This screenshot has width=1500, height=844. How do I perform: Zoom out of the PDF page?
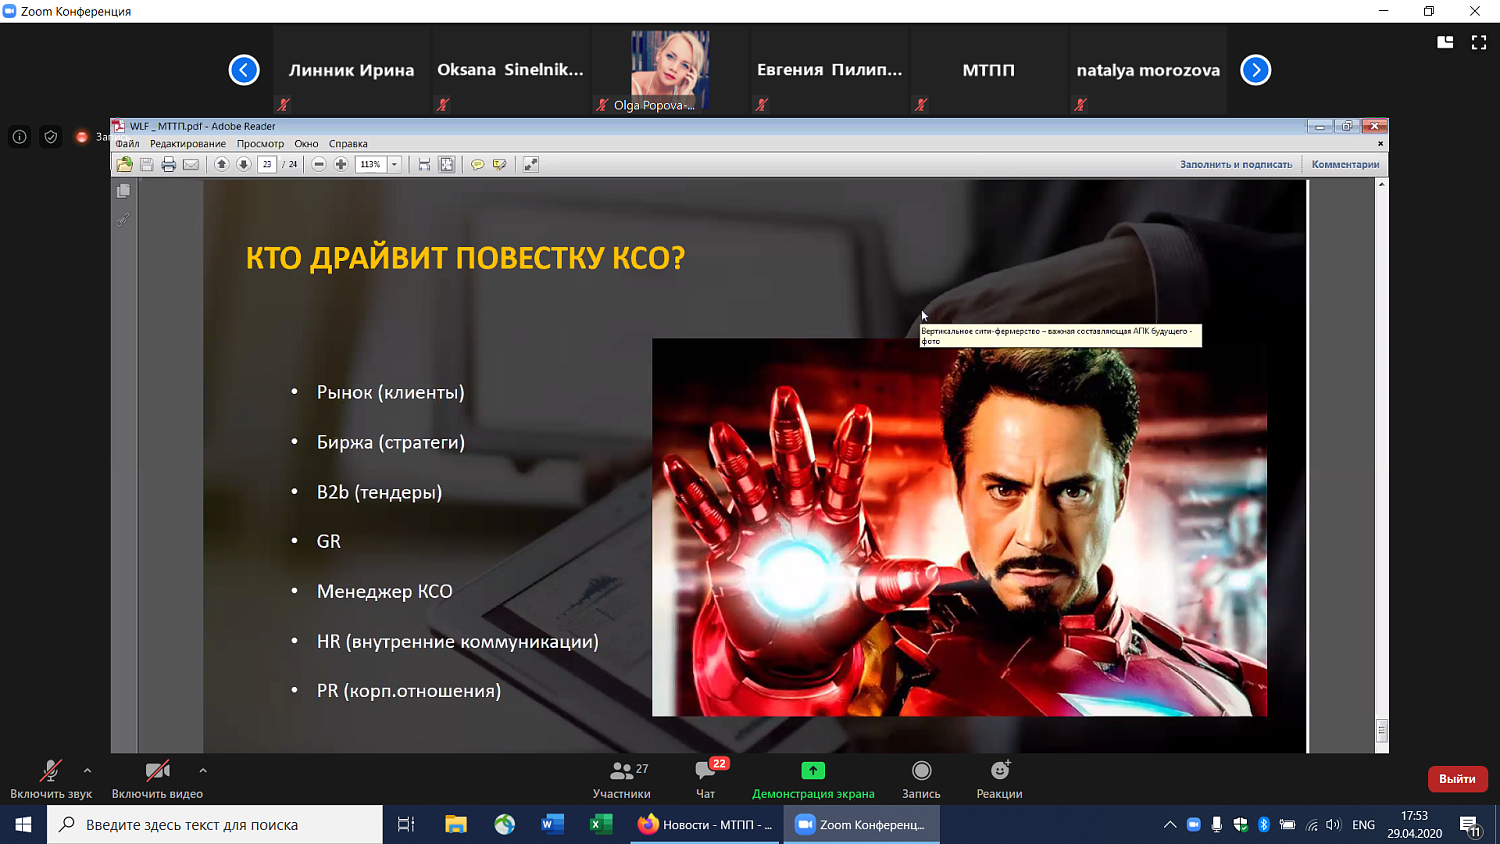(x=319, y=164)
